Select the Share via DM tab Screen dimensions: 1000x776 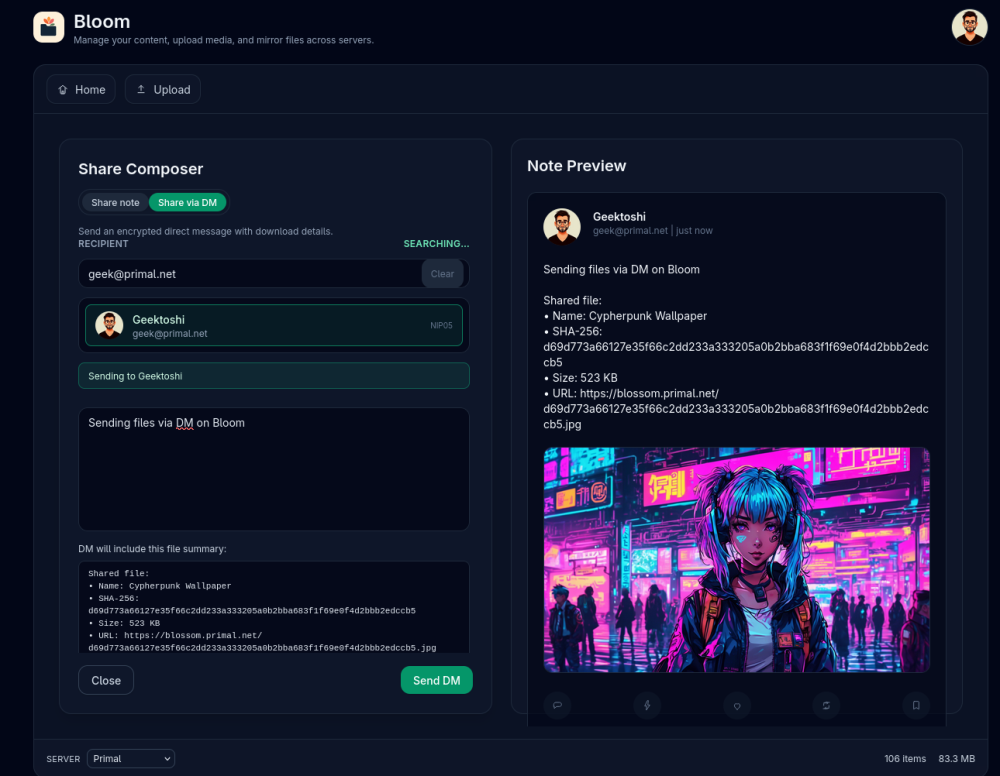coord(188,203)
